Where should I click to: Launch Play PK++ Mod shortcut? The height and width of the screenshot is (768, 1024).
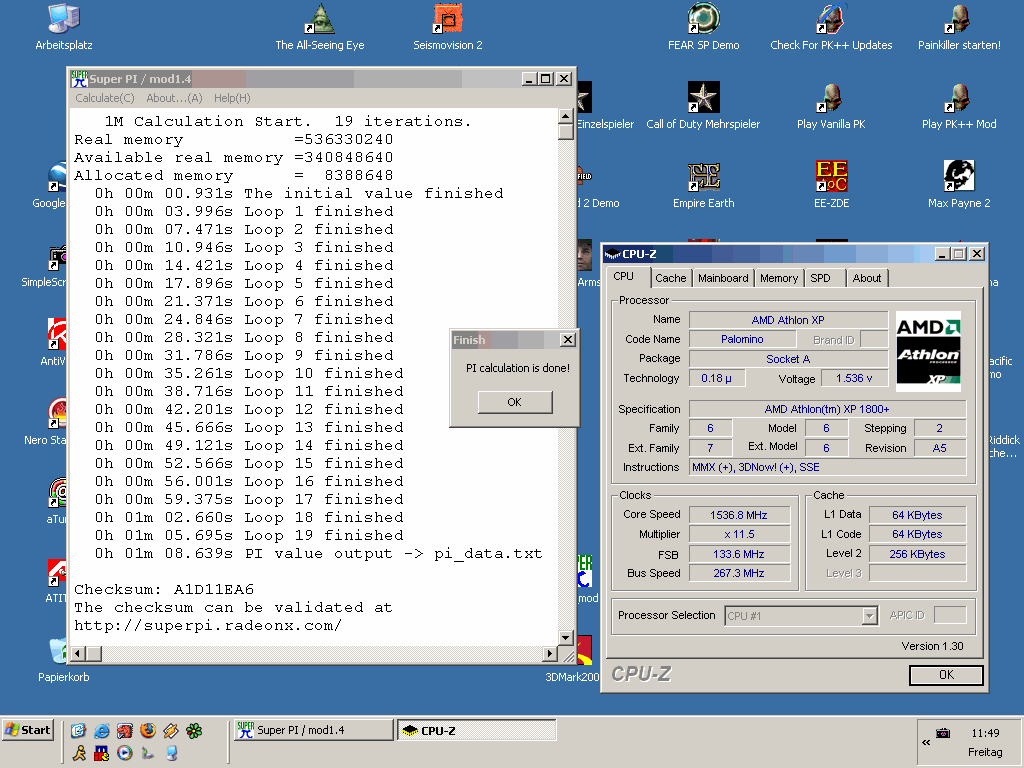click(959, 106)
